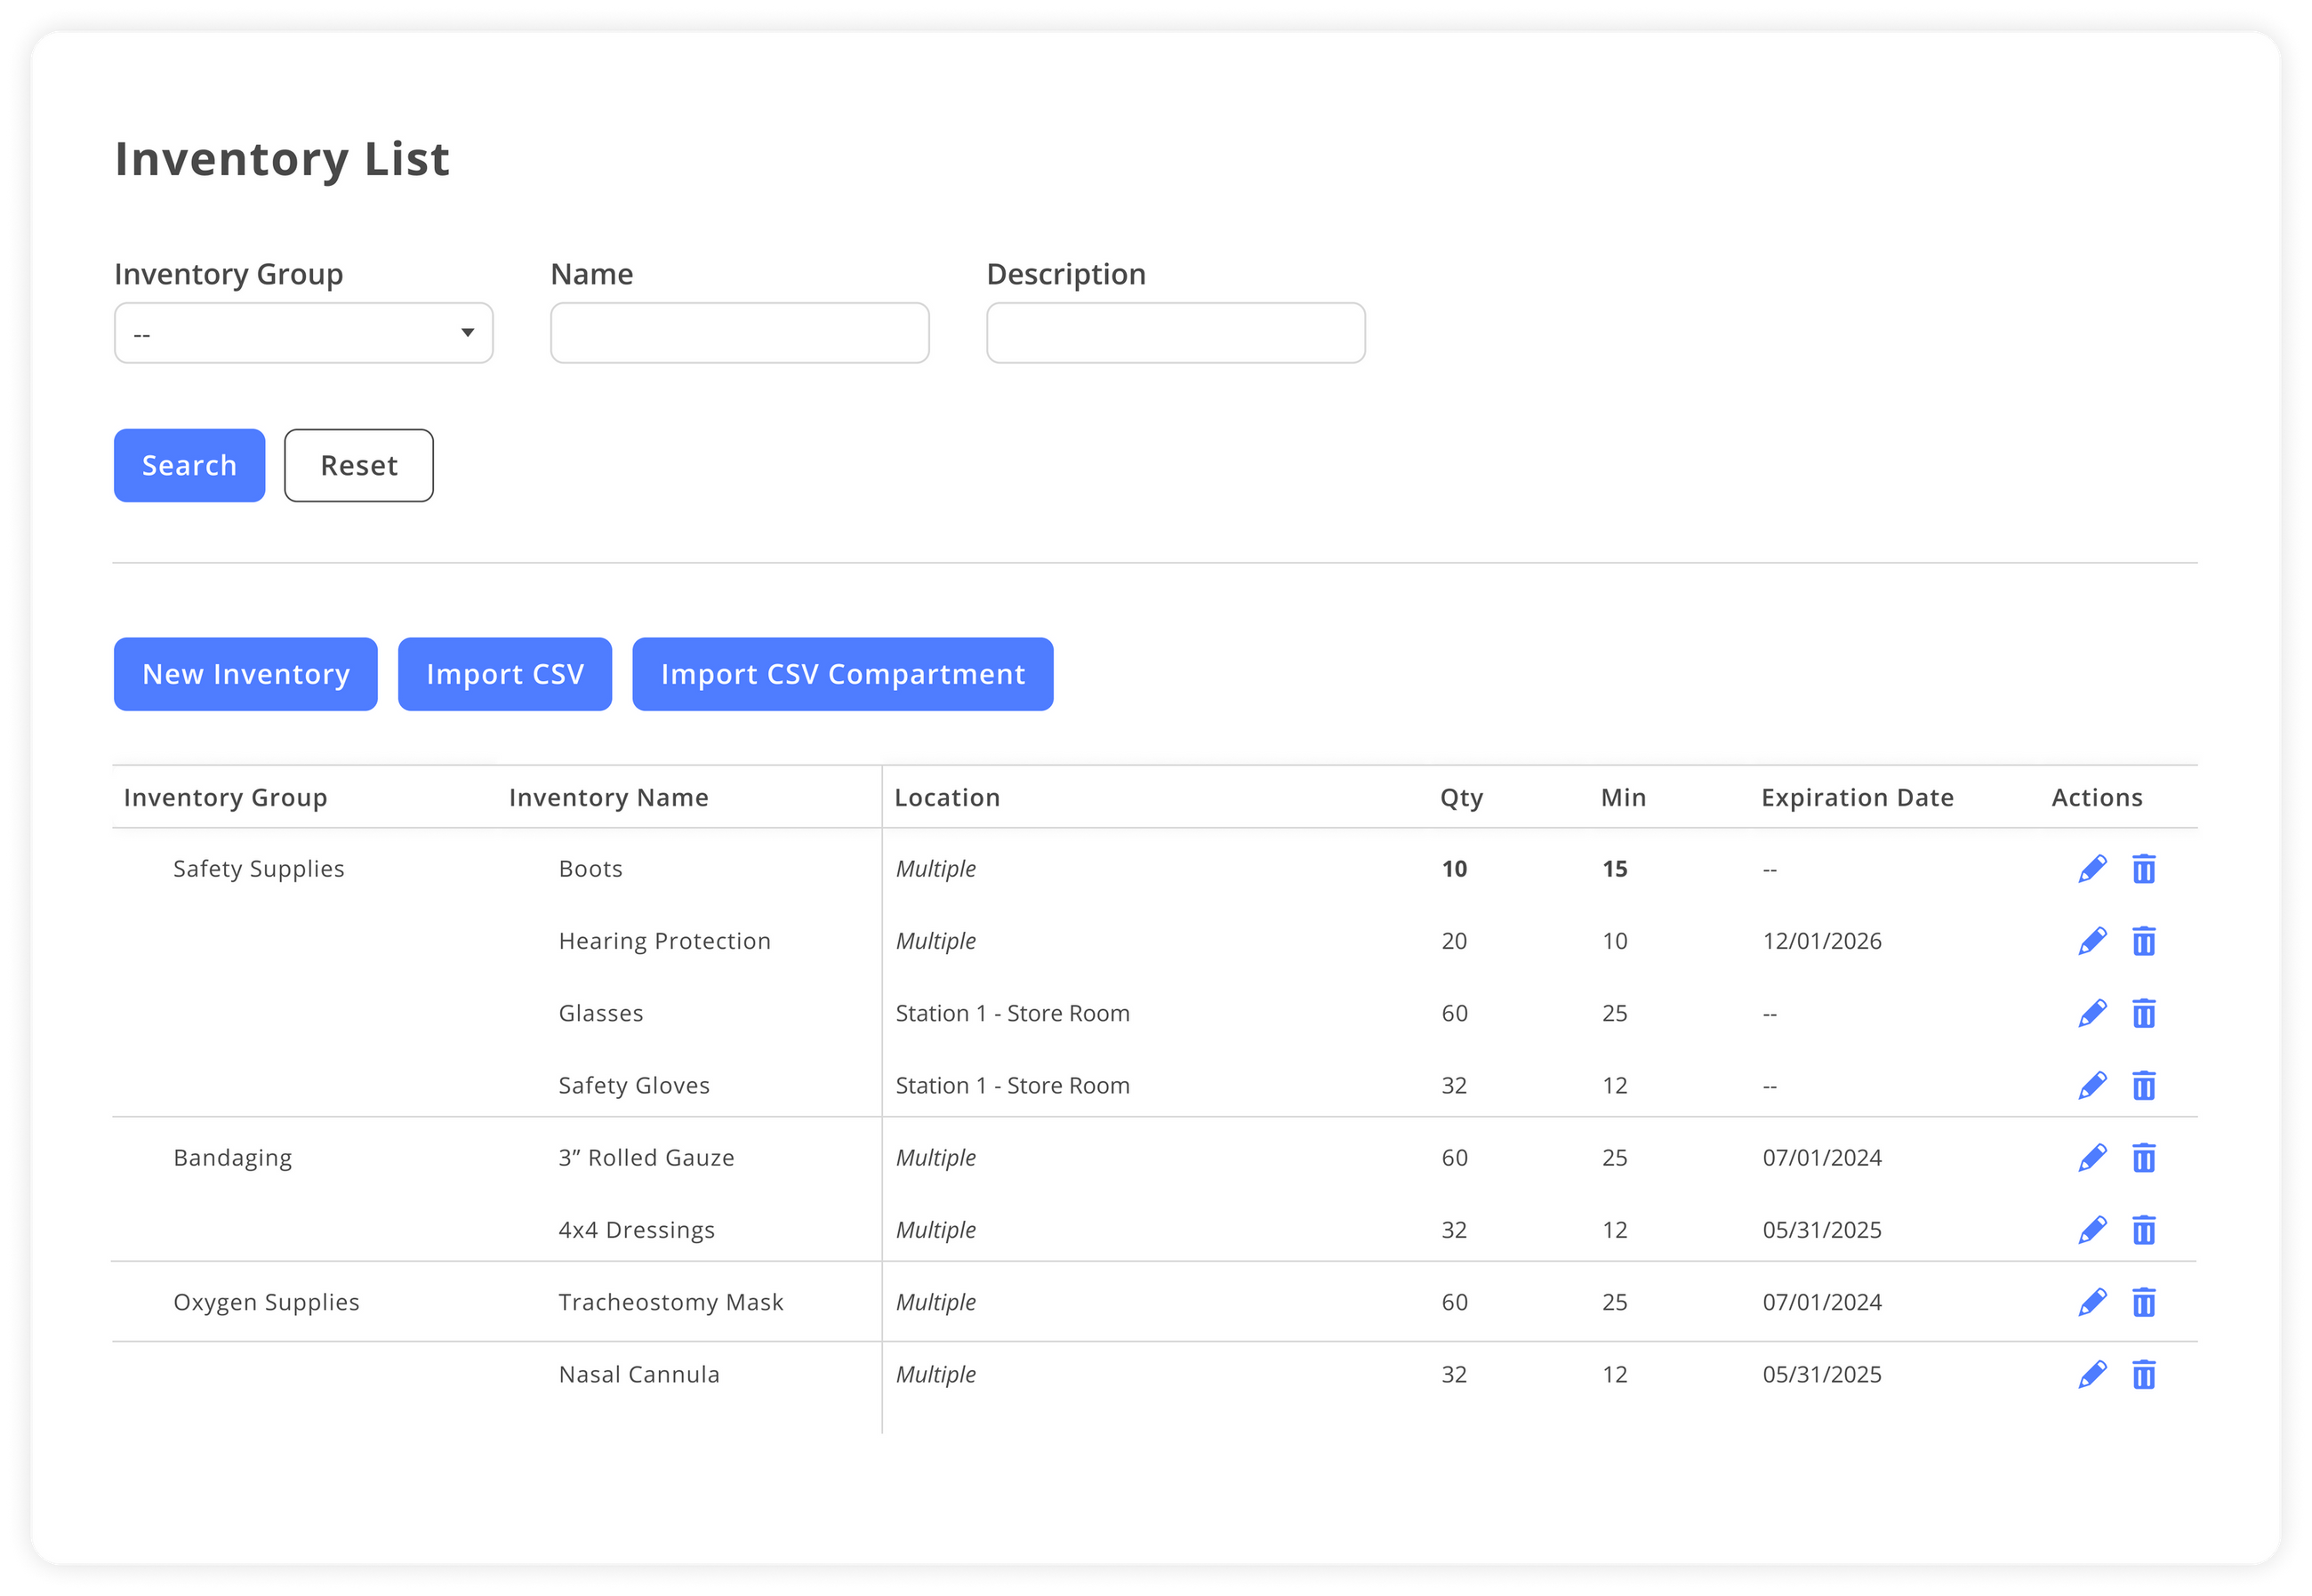Edit the Nasal Cannula item
The width and height of the screenshot is (2312, 1596).
click(2092, 1374)
